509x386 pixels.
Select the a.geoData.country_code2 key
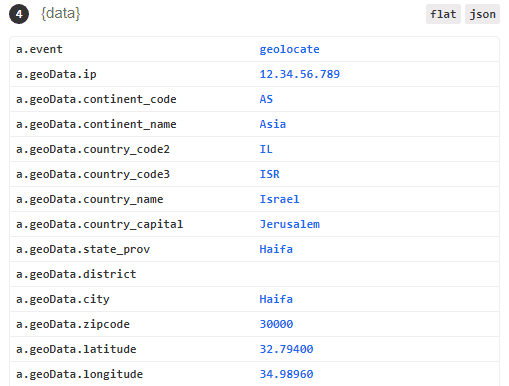(x=93, y=149)
